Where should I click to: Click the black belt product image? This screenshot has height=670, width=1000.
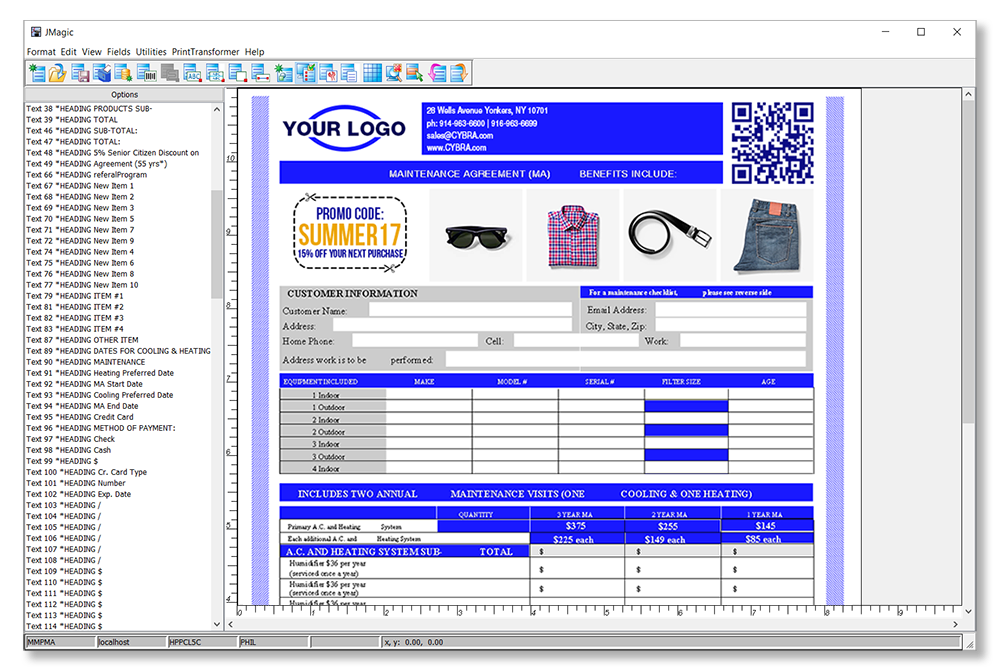[x=670, y=235]
